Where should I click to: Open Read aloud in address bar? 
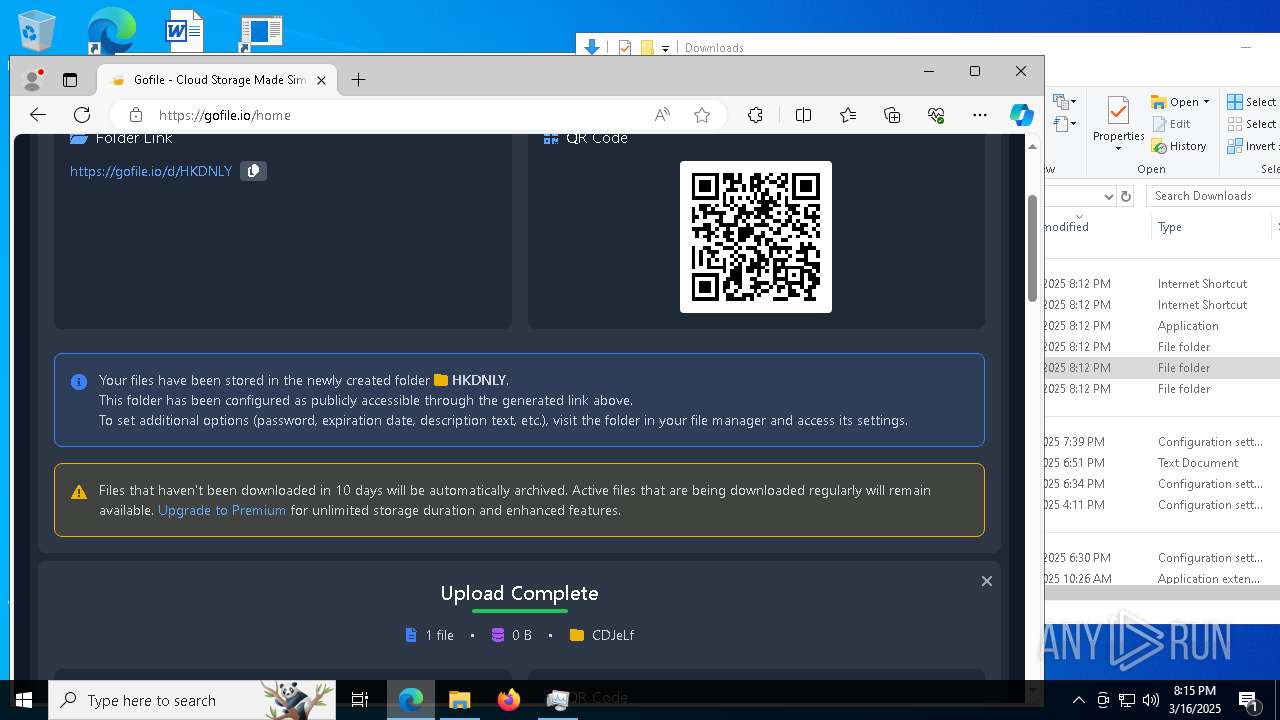click(x=662, y=115)
